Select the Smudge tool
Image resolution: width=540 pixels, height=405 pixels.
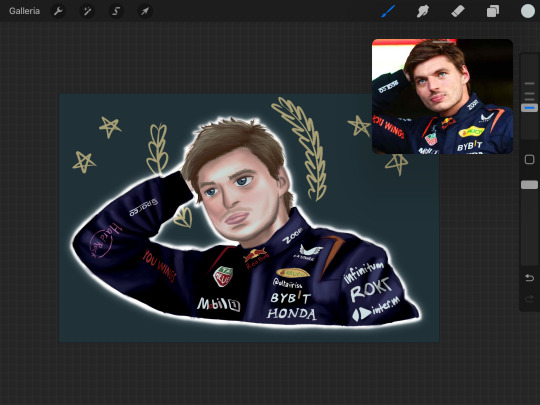pyautogui.click(x=423, y=11)
